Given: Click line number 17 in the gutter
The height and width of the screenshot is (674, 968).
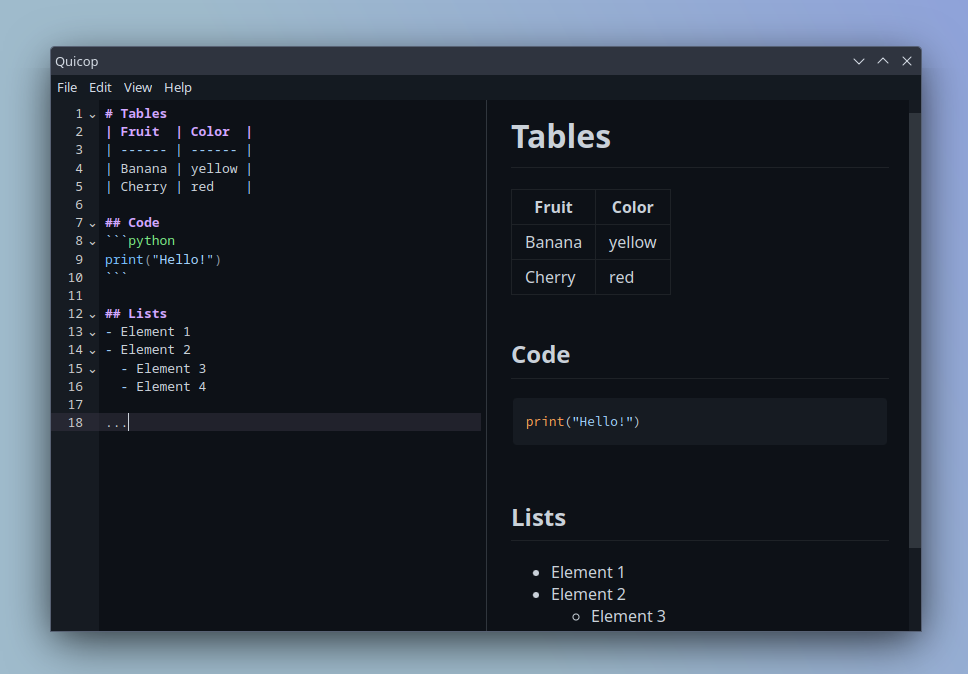Looking at the screenshot, I should 75,404.
